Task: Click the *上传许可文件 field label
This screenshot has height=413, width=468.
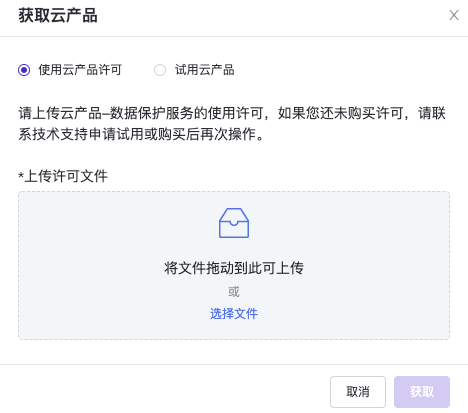Action: pyautogui.click(x=63, y=176)
